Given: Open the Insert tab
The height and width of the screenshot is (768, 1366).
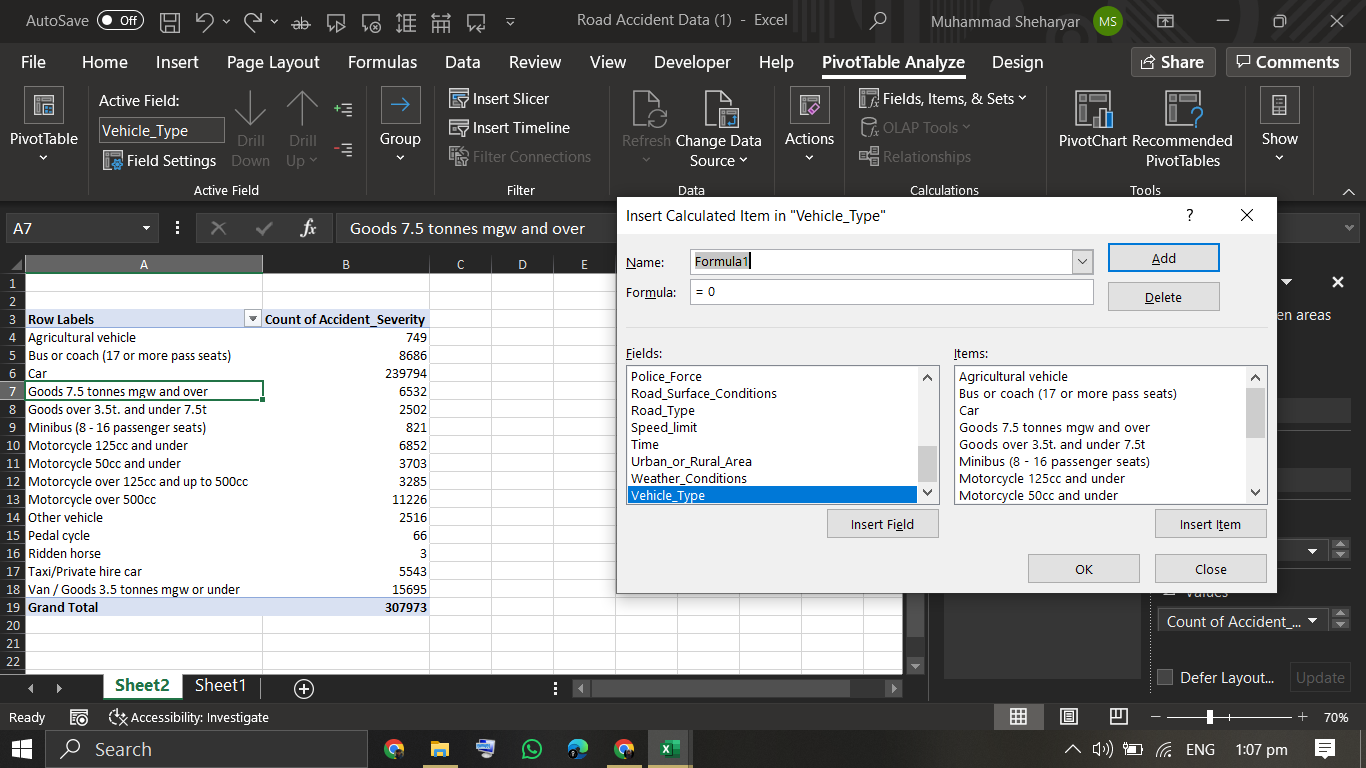Looking at the screenshot, I should tap(177, 62).
